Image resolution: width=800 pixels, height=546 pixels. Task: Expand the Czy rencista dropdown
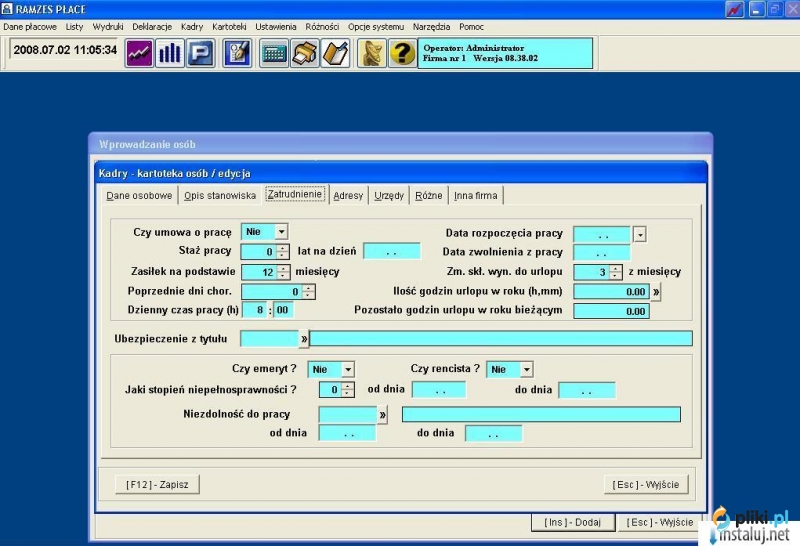coord(527,369)
